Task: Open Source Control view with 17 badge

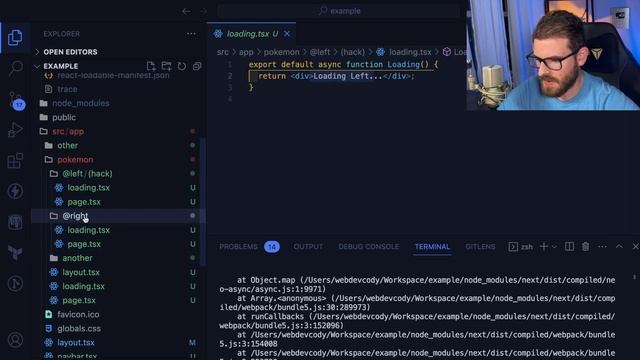Action: (x=16, y=100)
